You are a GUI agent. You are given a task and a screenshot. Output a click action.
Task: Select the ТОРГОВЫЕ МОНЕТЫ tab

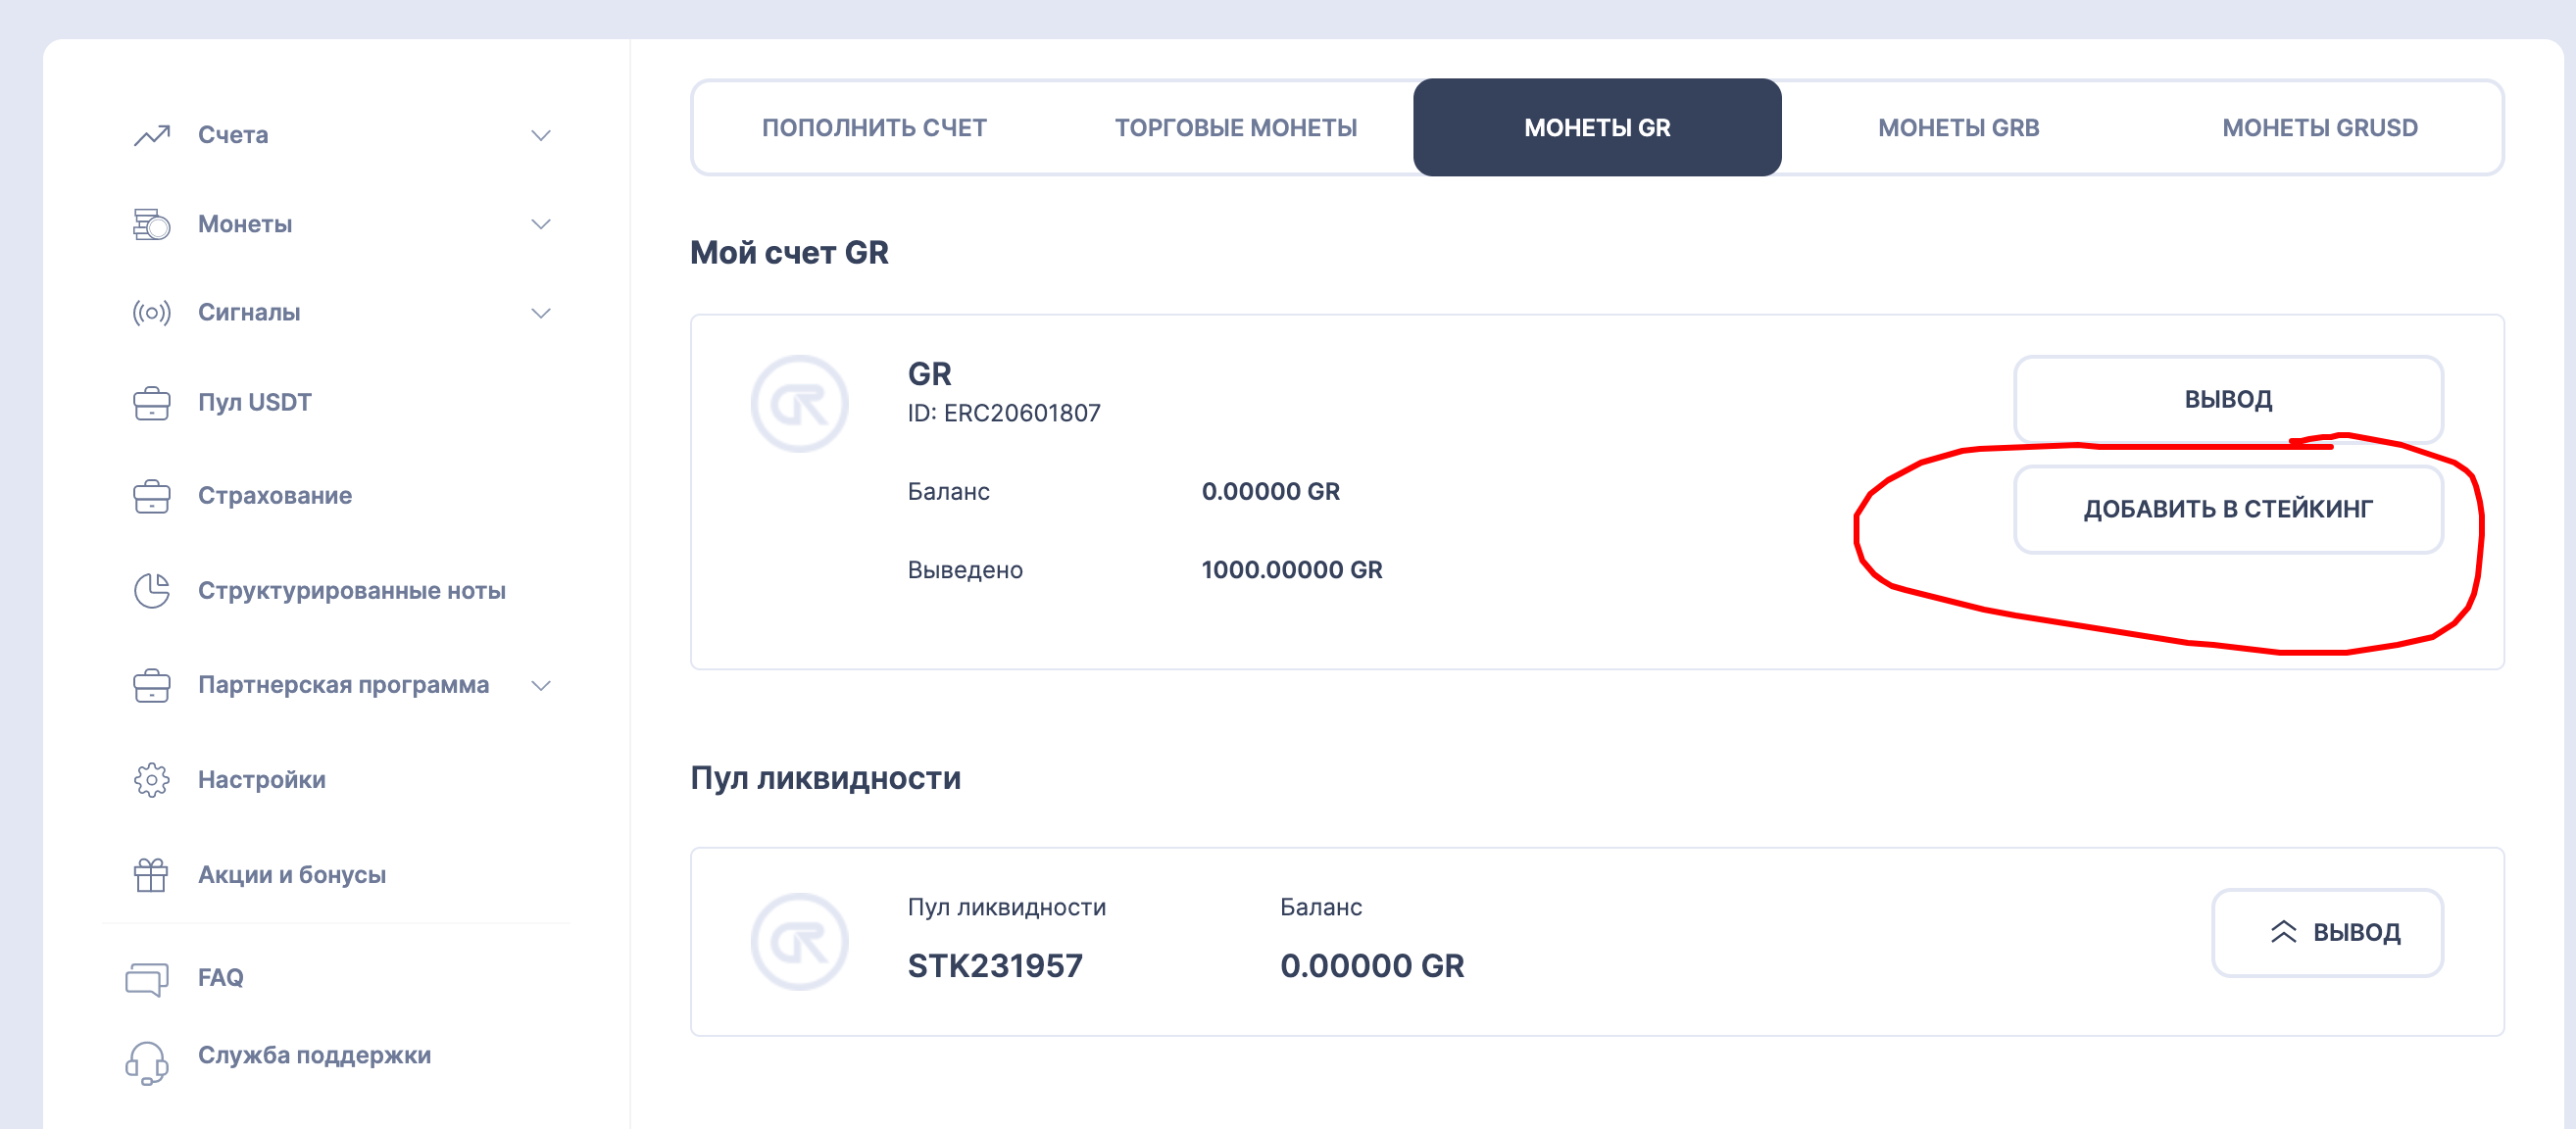(1235, 128)
